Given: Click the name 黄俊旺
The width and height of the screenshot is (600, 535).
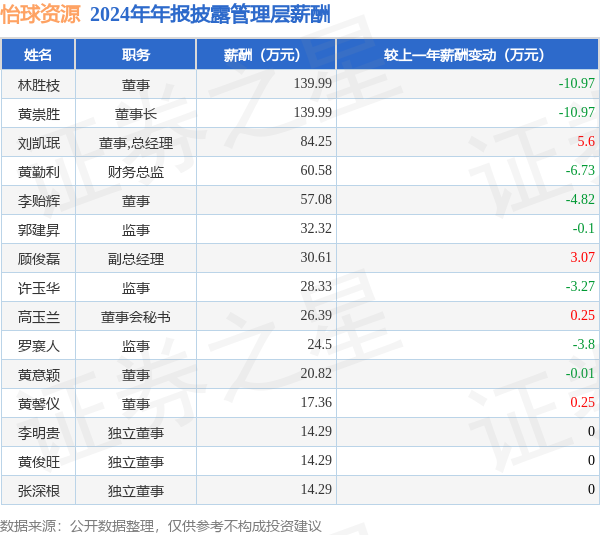Looking at the screenshot, I should coord(39,462).
